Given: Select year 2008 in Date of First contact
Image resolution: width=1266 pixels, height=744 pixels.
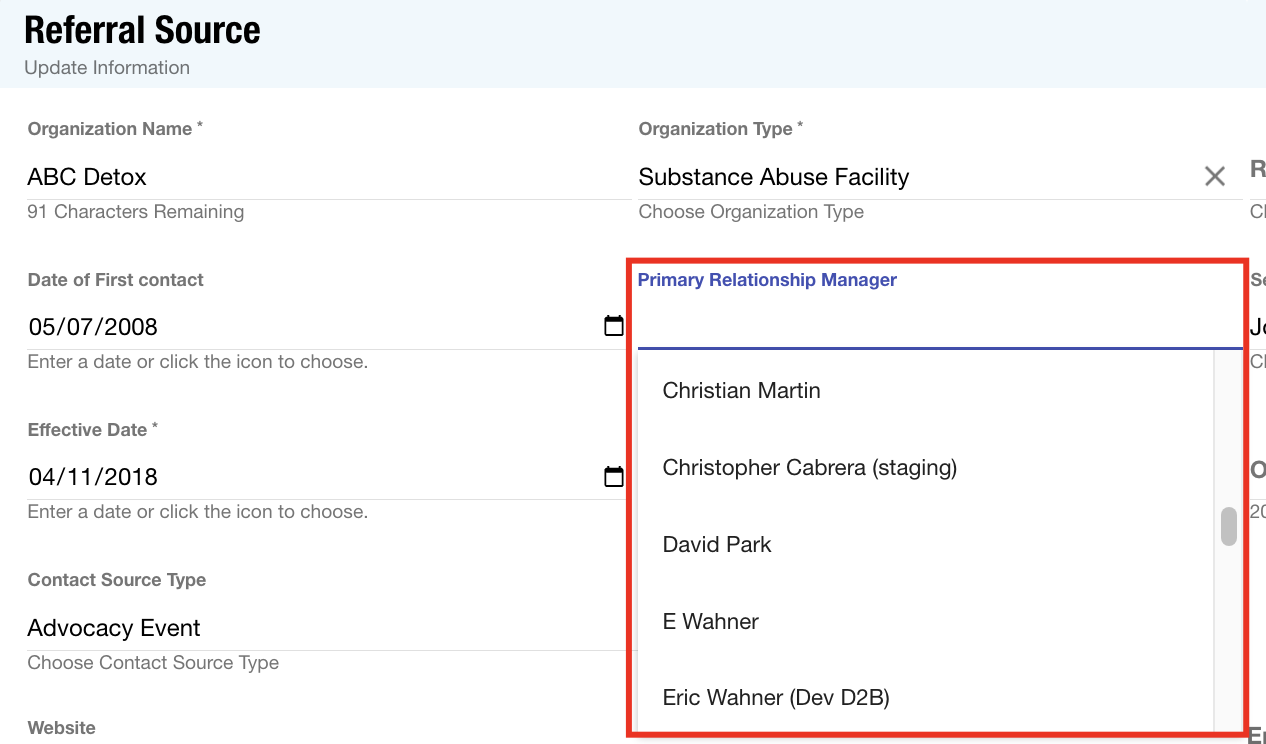Looking at the screenshot, I should [x=130, y=327].
